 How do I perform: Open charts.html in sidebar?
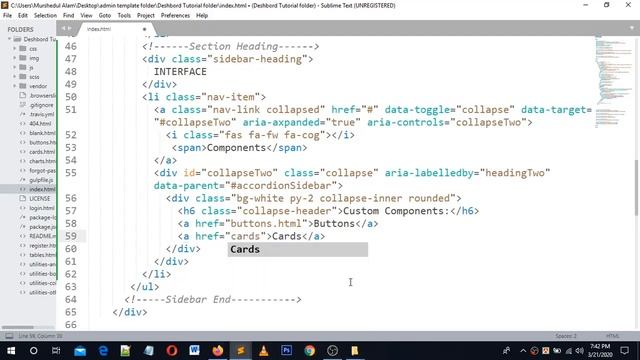(42, 161)
